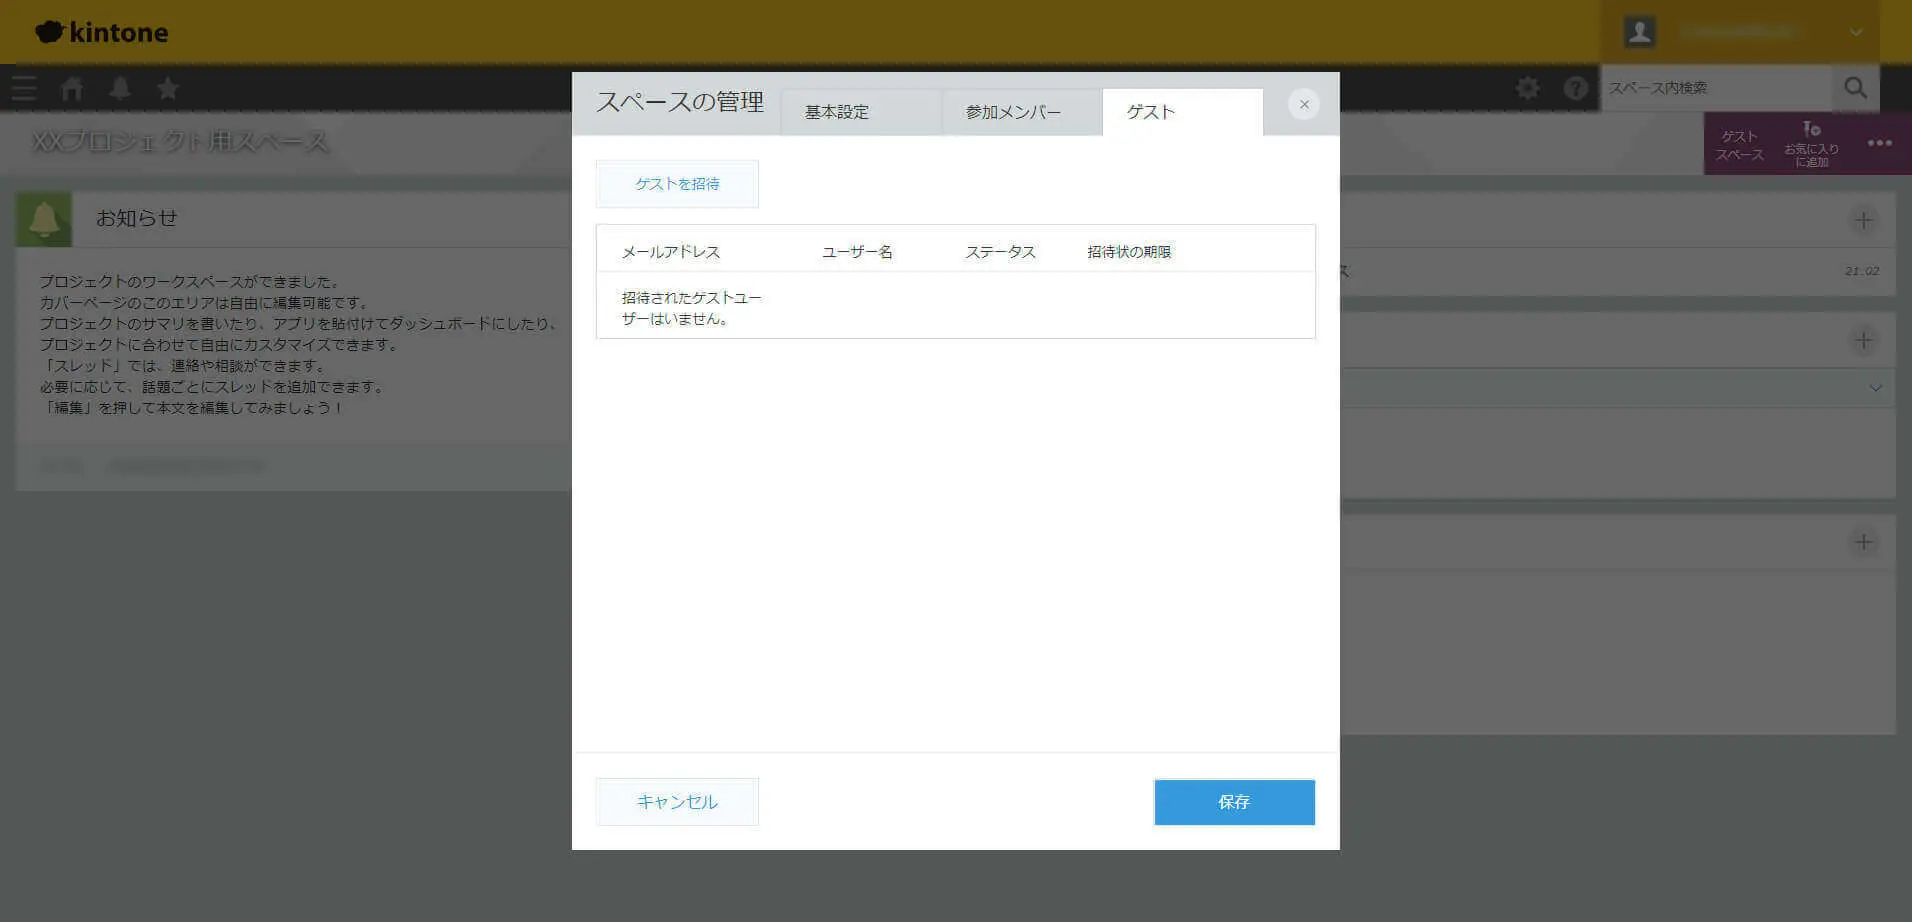Click the plus icon in the bottom right panel
Image resolution: width=1912 pixels, height=922 pixels.
point(1863,542)
